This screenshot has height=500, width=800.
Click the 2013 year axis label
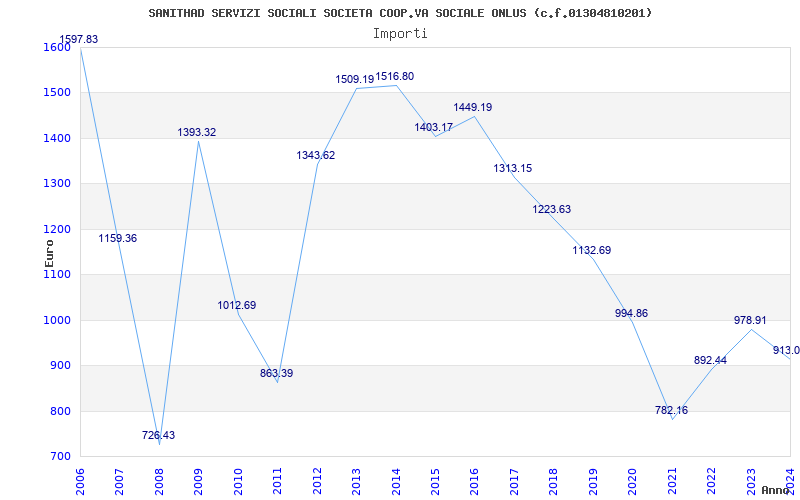(356, 481)
